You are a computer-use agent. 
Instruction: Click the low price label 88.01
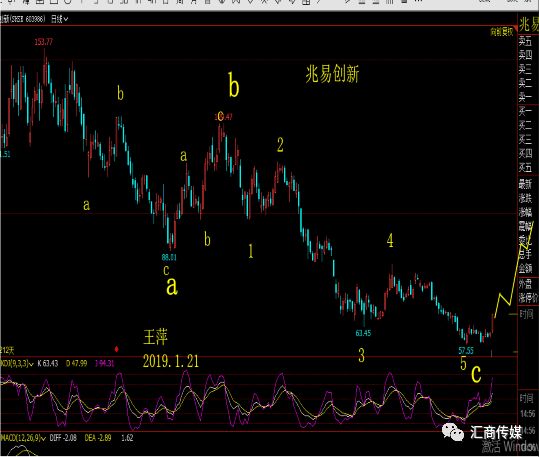pyautogui.click(x=169, y=257)
